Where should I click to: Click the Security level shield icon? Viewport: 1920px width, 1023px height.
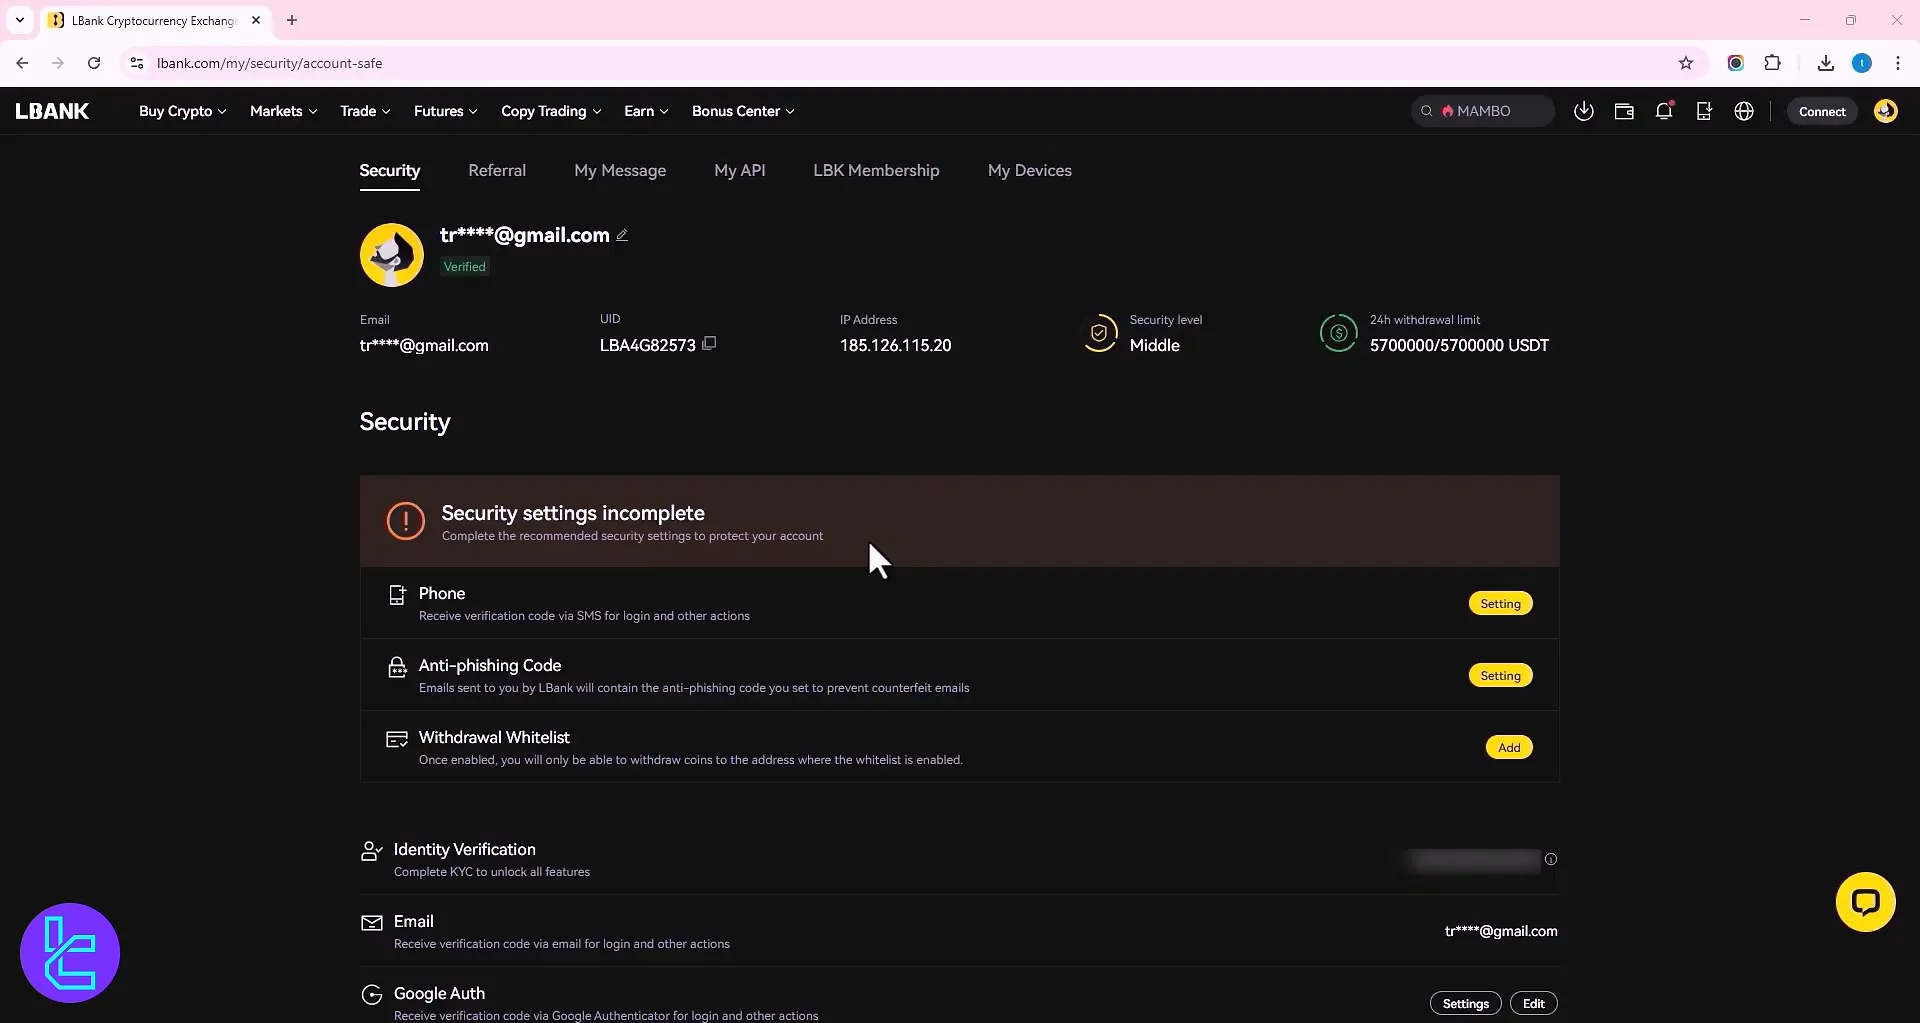pos(1099,333)
